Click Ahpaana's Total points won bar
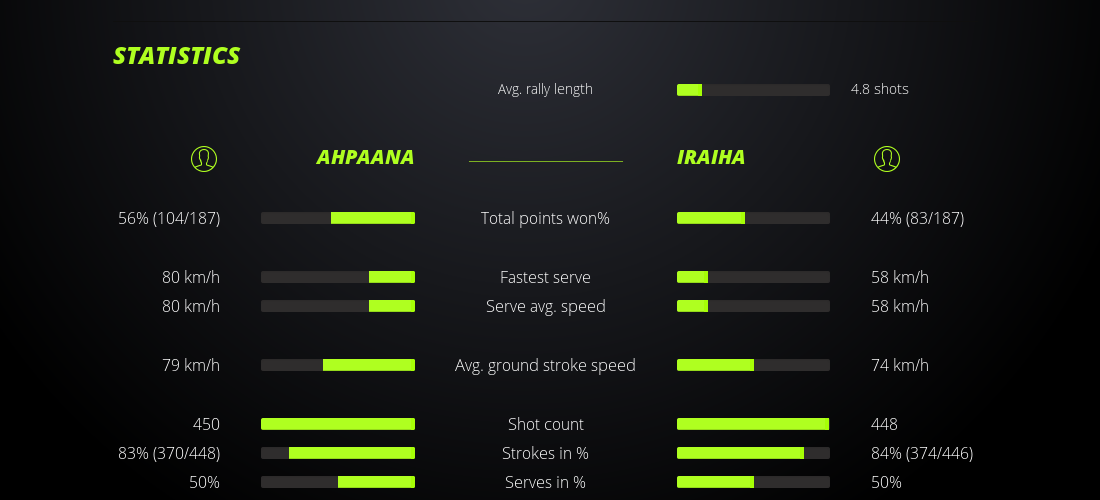This screenshot has height=500, width=1100. [338, 218]
